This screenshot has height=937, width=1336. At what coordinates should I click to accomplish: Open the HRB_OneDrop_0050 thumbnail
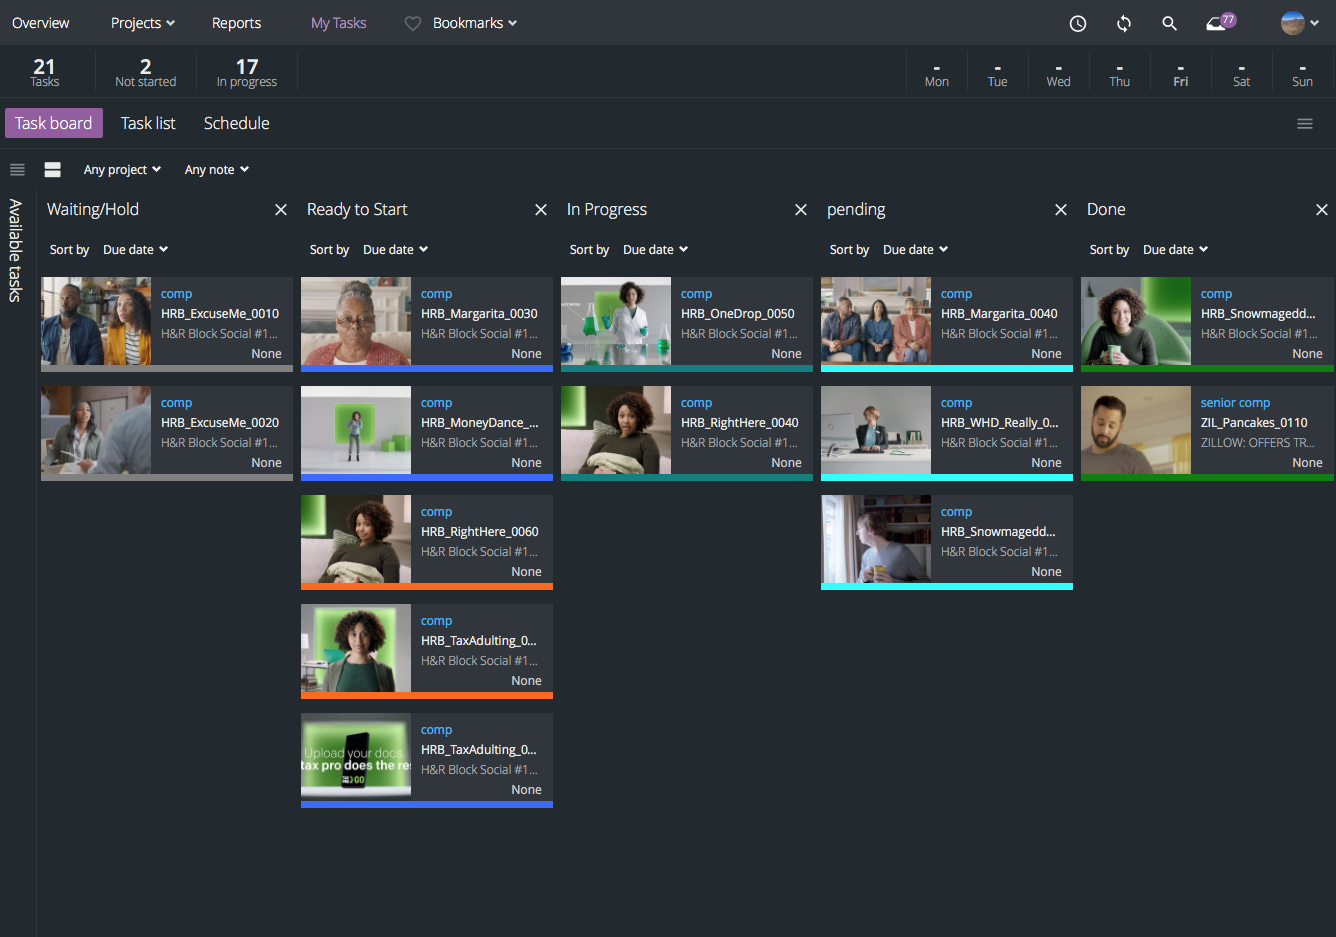pyautogui.click(x=615, y=323)
